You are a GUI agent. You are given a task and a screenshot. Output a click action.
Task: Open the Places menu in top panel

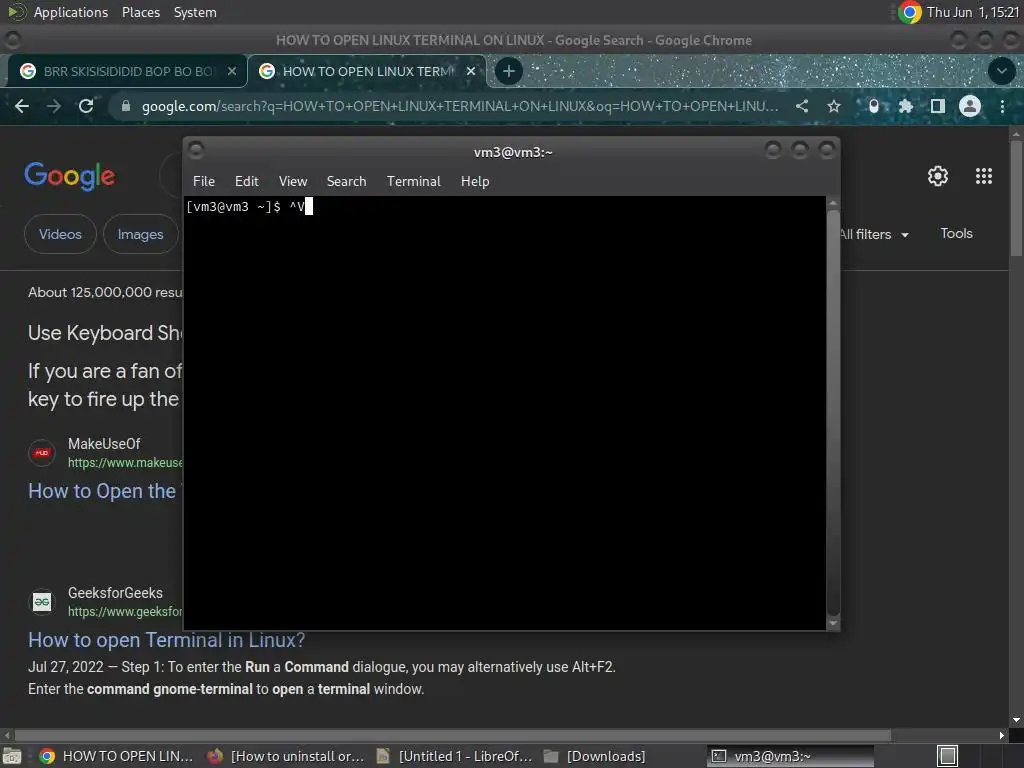[x=140, y=12]
